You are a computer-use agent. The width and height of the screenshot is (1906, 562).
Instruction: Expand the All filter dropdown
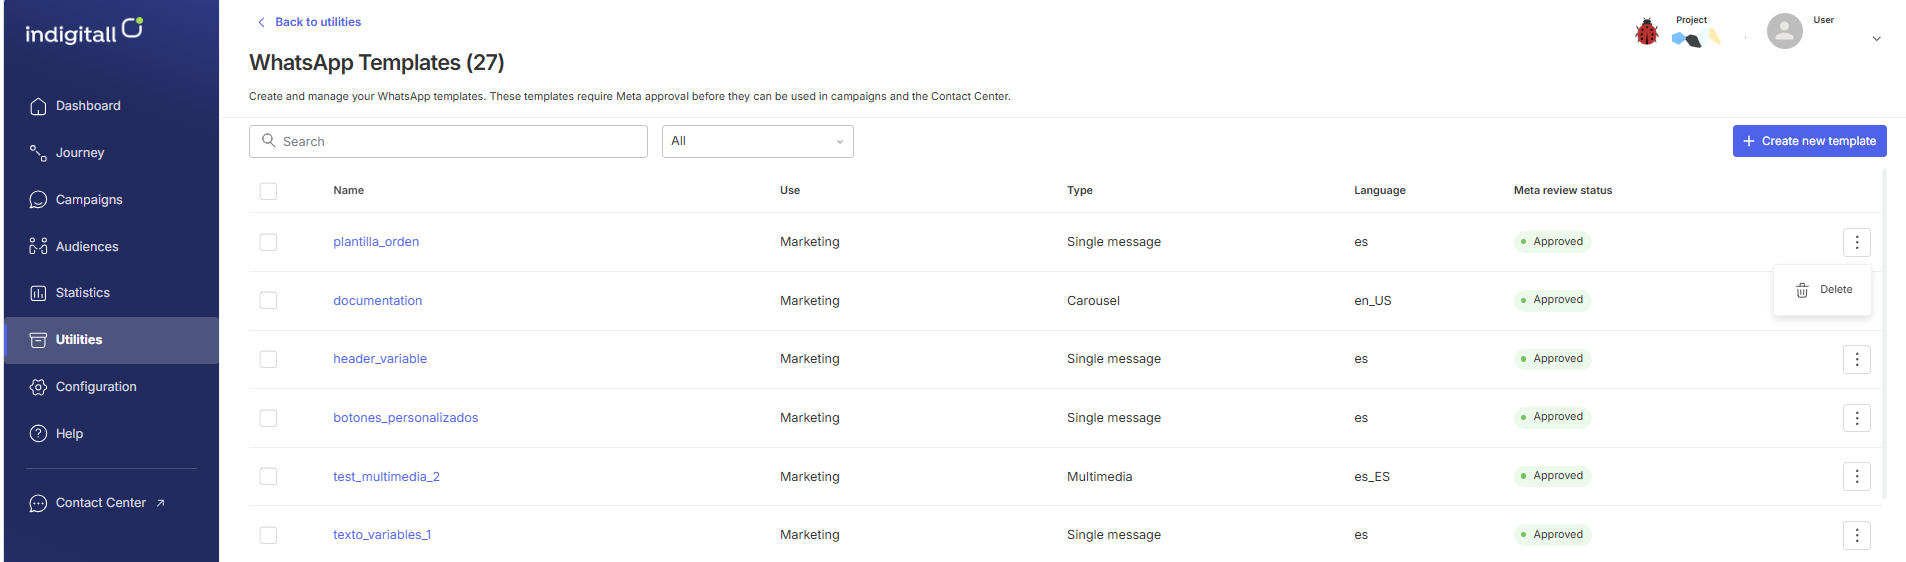point(757,141)
